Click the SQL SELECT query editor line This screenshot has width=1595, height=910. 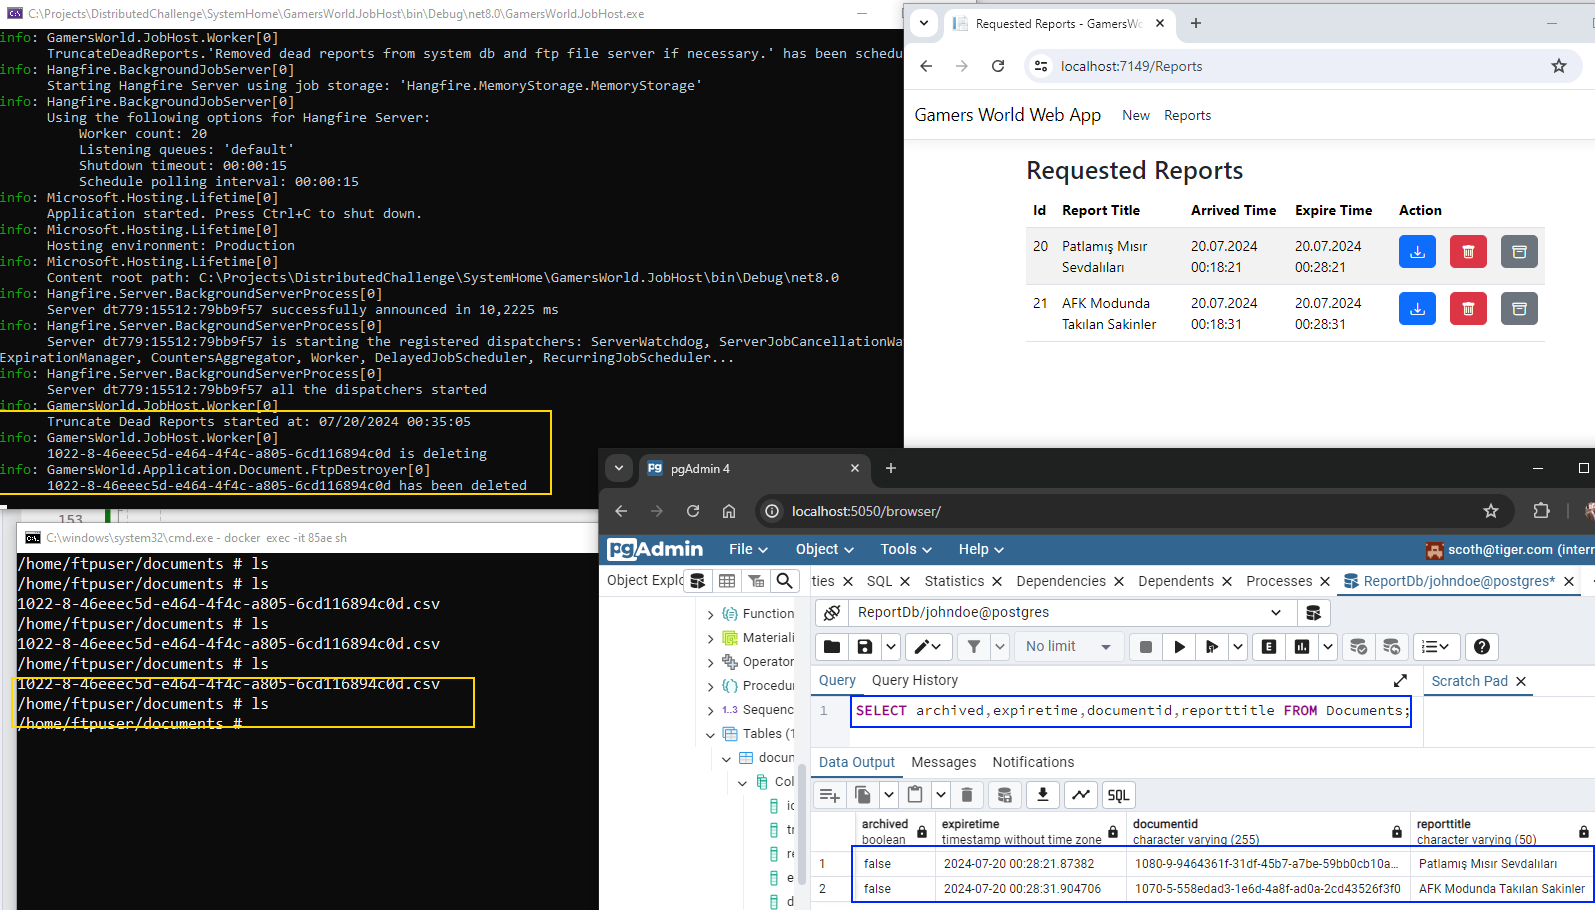point(1132,711)
